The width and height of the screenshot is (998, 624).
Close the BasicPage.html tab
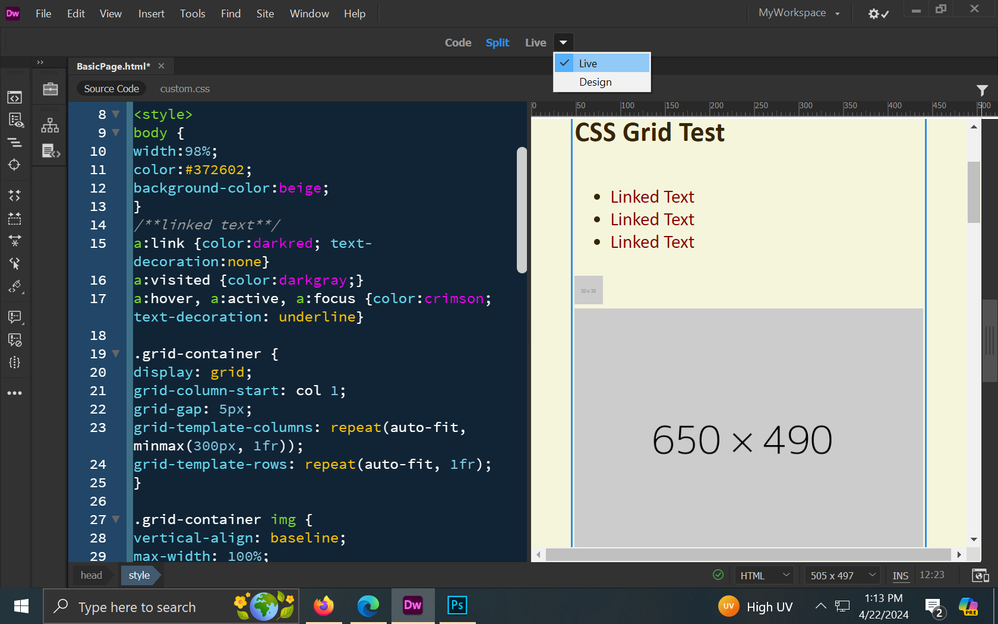(161, 66)
